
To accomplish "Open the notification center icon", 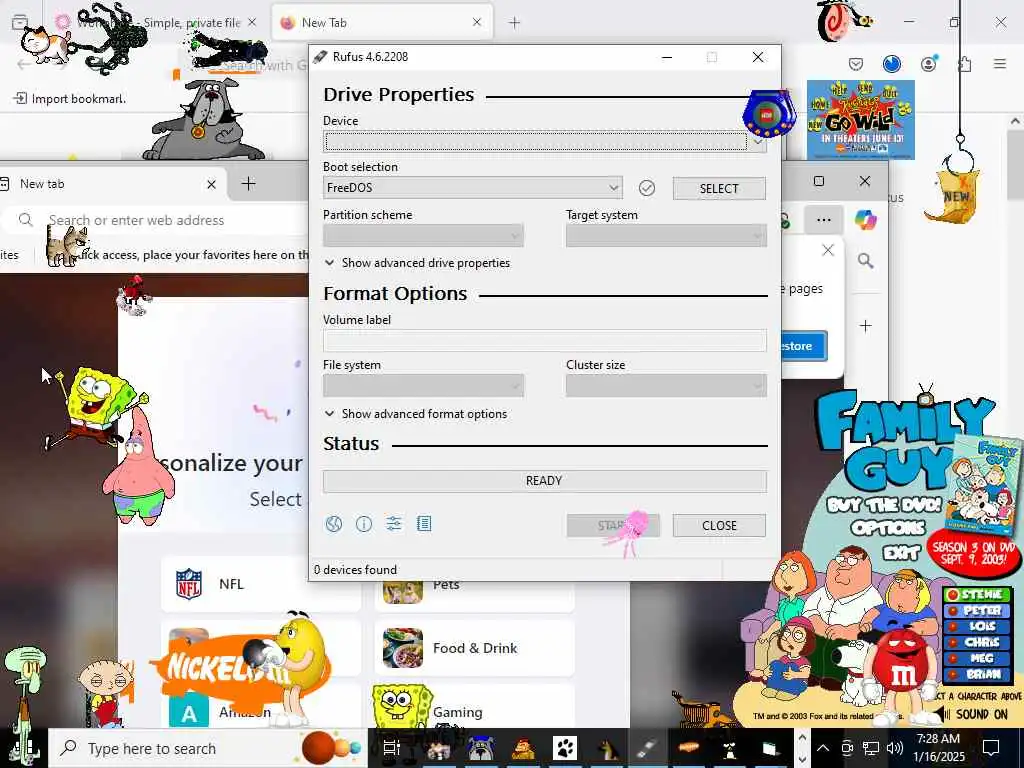I will 991,748.
